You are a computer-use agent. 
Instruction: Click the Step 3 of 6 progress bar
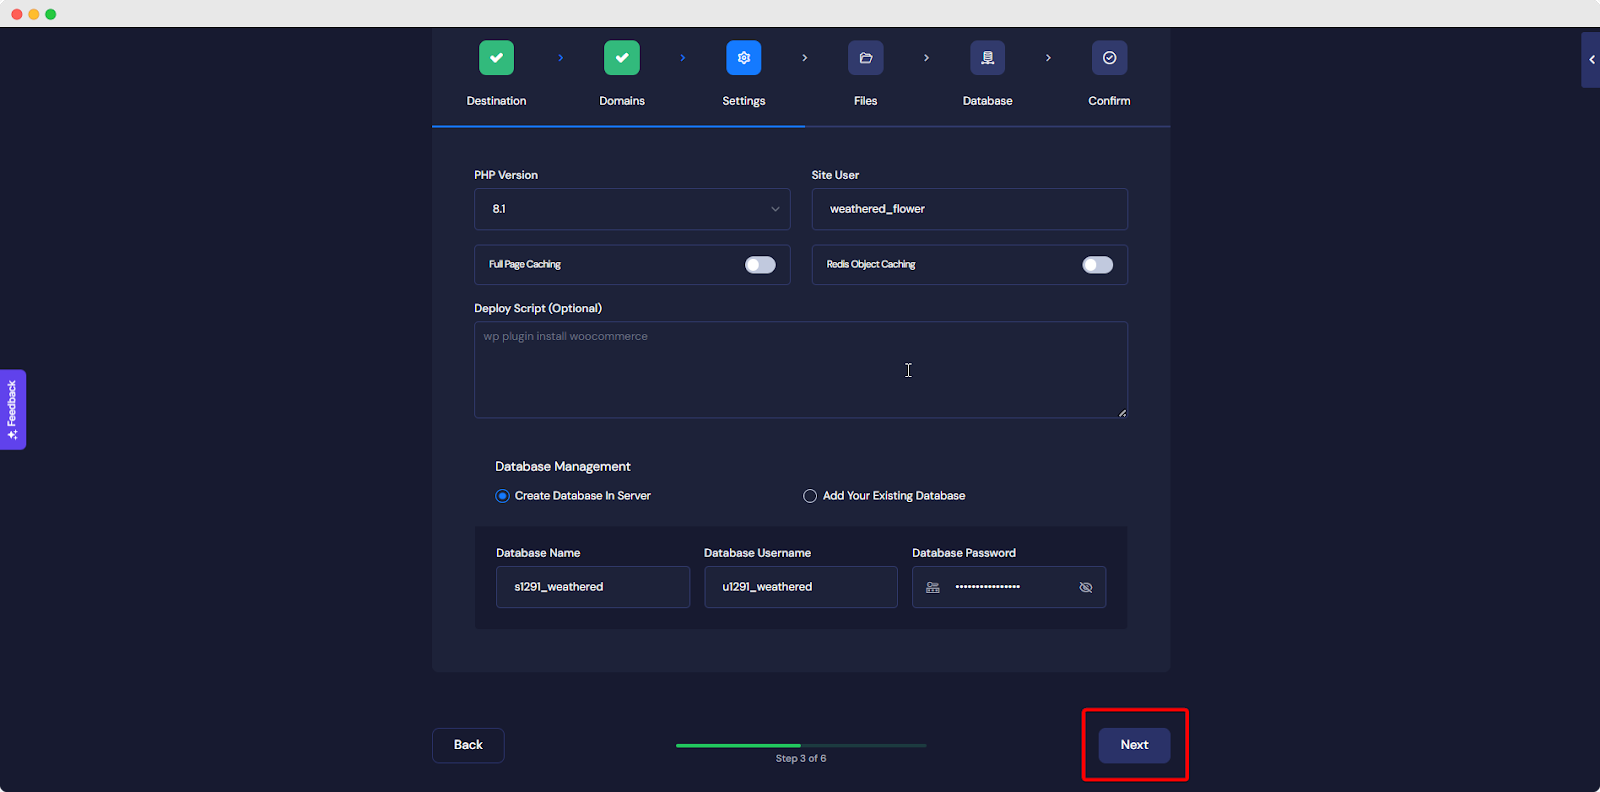coord(800,746)
